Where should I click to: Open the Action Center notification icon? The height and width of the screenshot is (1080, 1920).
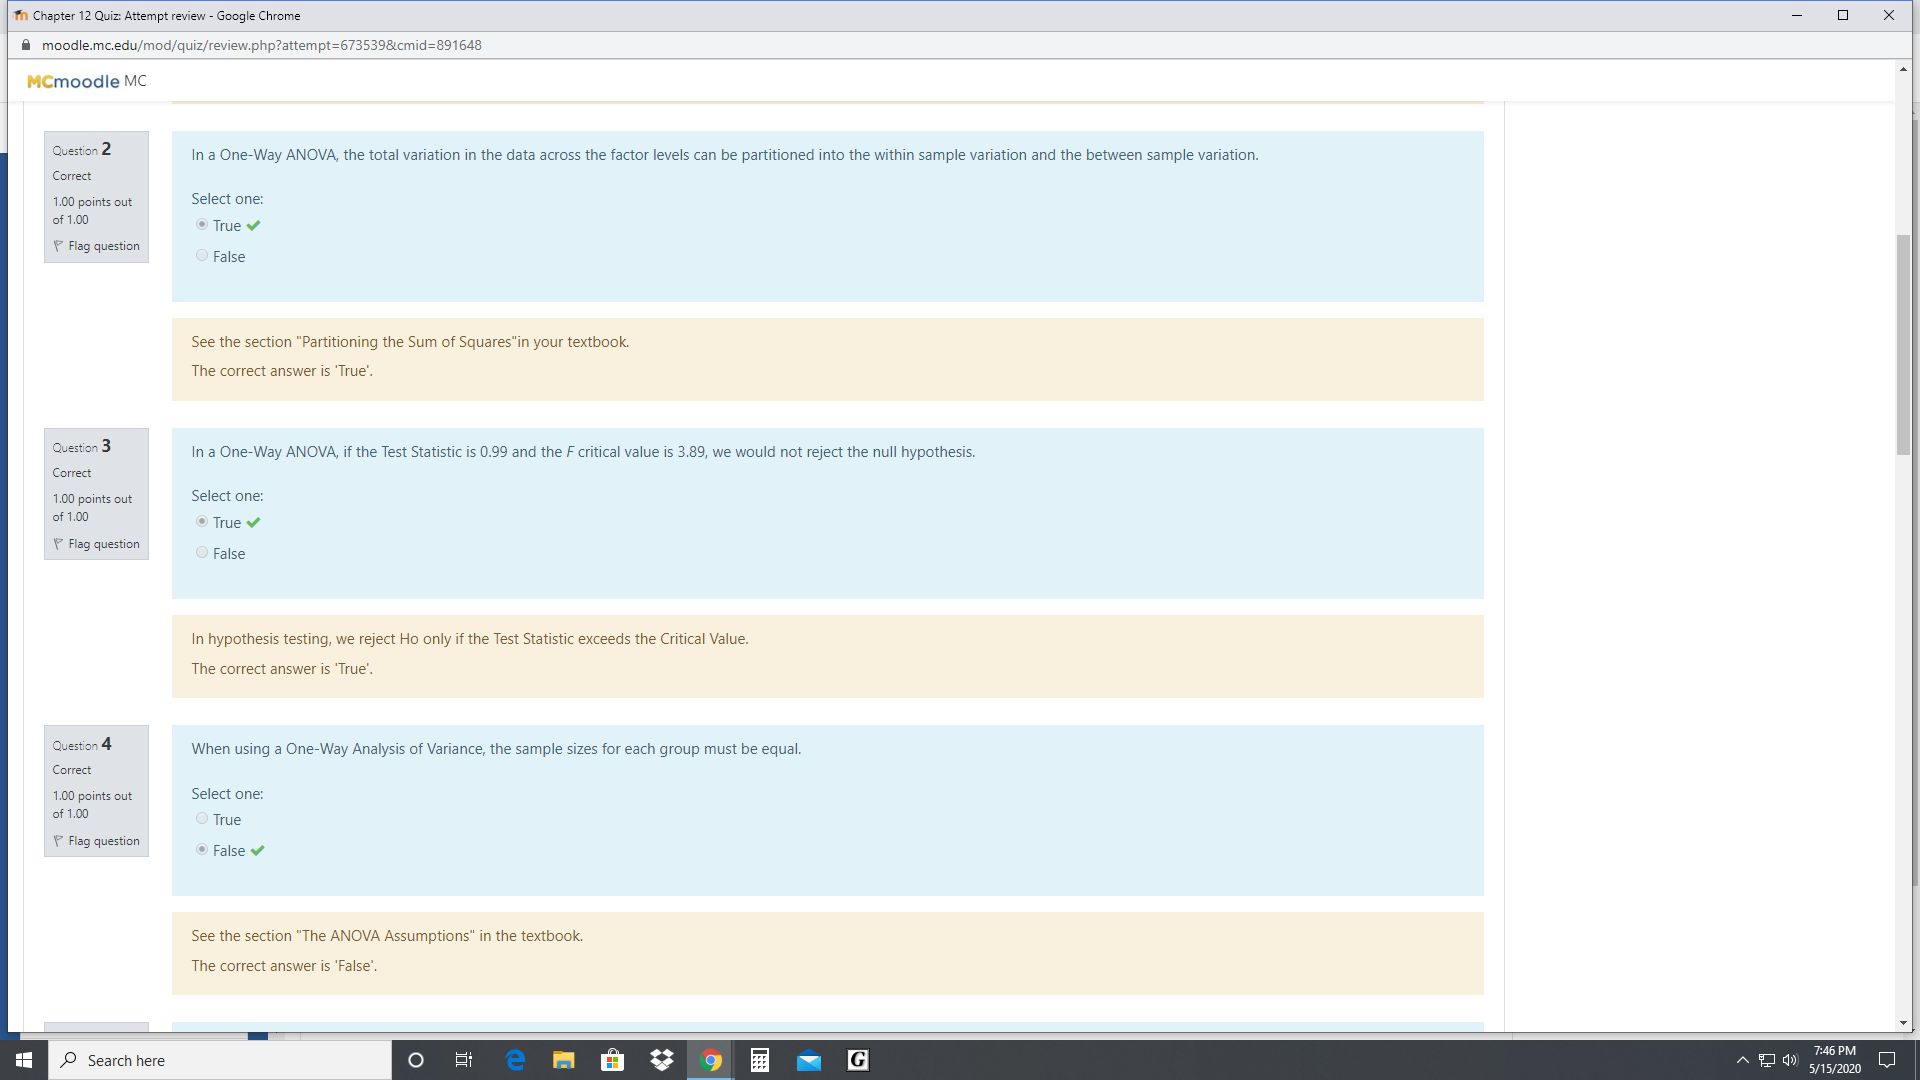point(1887,1059)
